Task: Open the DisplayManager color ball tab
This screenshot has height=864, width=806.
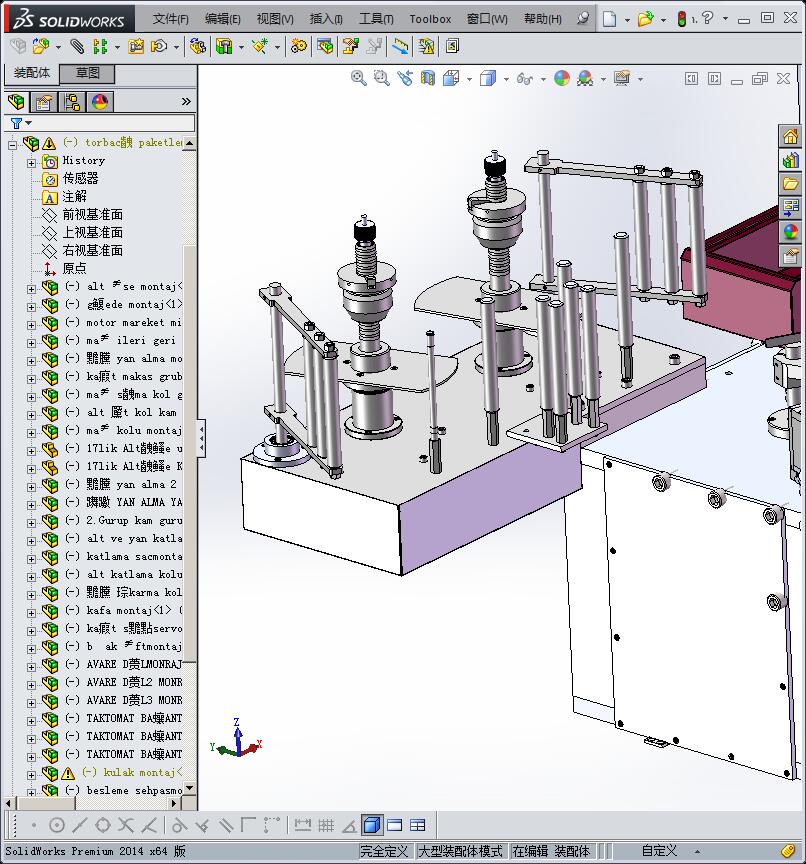Action: [x=100, y=101]
